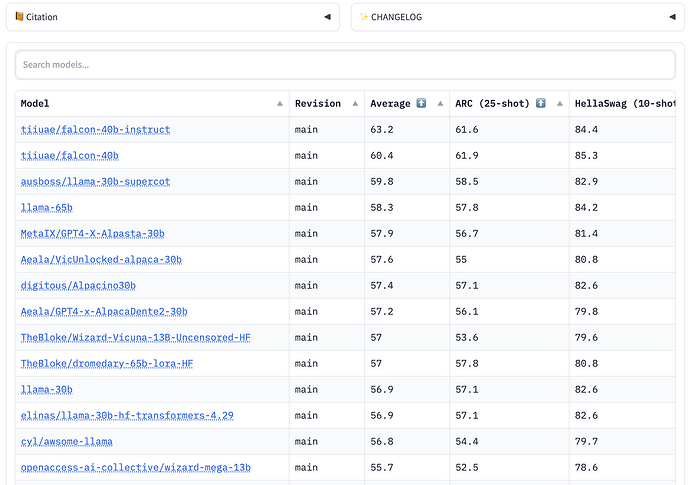Open the tiiuae/falcon-40b-instruct model link

pos(95,129)
